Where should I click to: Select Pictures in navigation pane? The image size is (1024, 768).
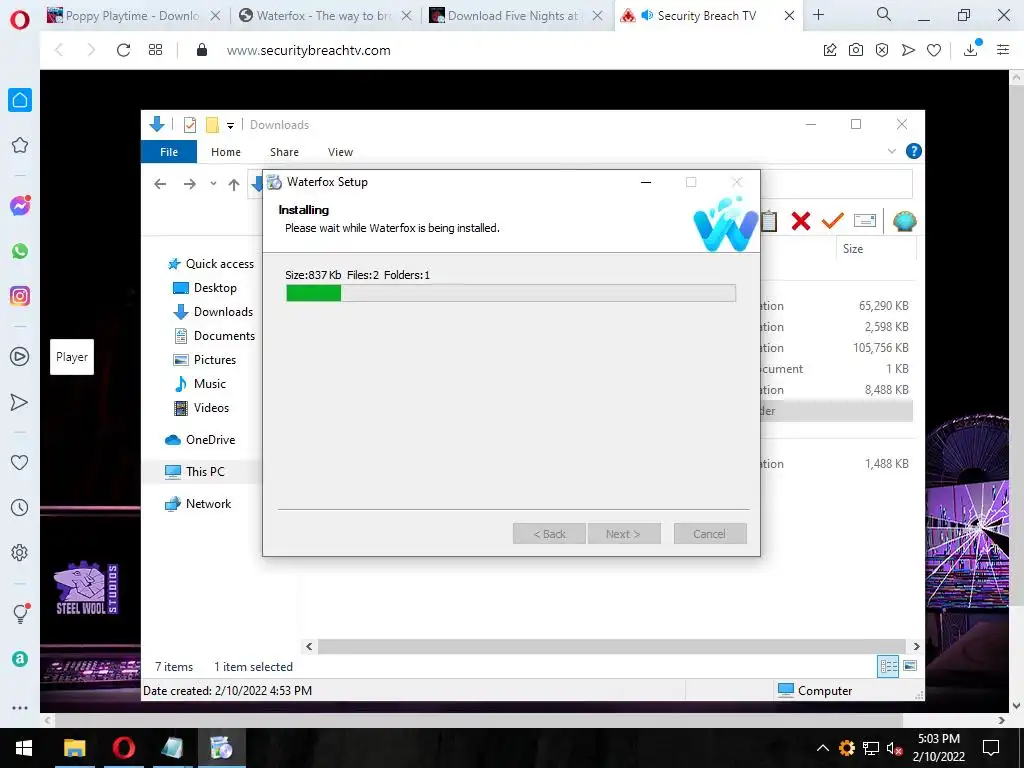click(204, 360)
